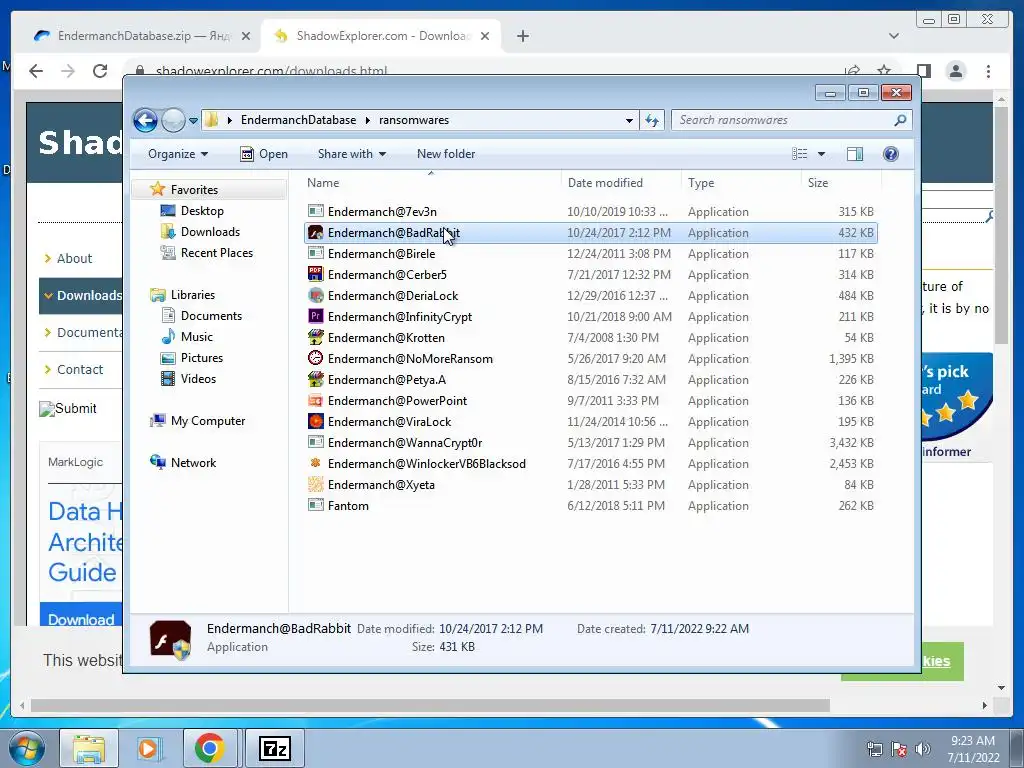Open Pictures library in sidebar
The width and height of the screenshot is (1024, 768).
(202, 358)
